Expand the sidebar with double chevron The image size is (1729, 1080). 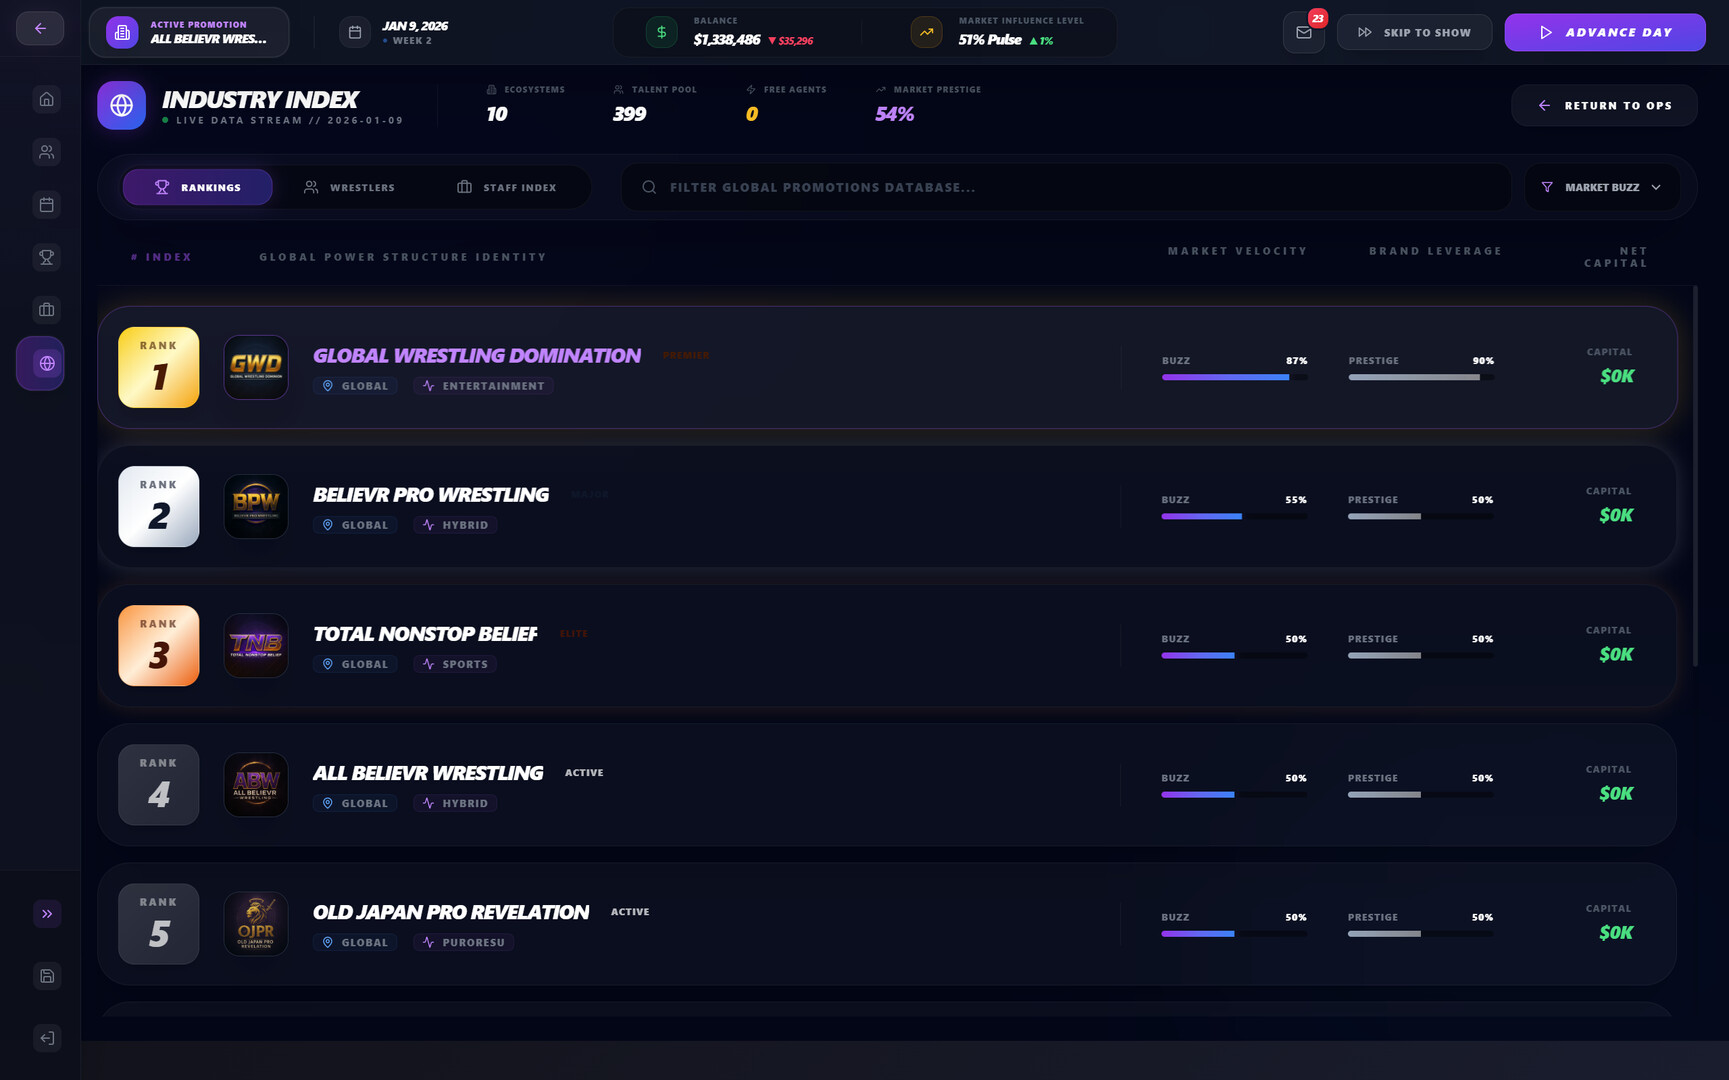pyautogui.click(x=46, y=914)
